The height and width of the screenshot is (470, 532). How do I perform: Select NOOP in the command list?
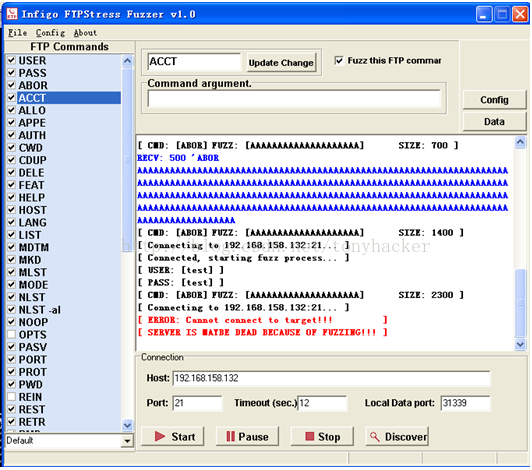pos(33,322)
